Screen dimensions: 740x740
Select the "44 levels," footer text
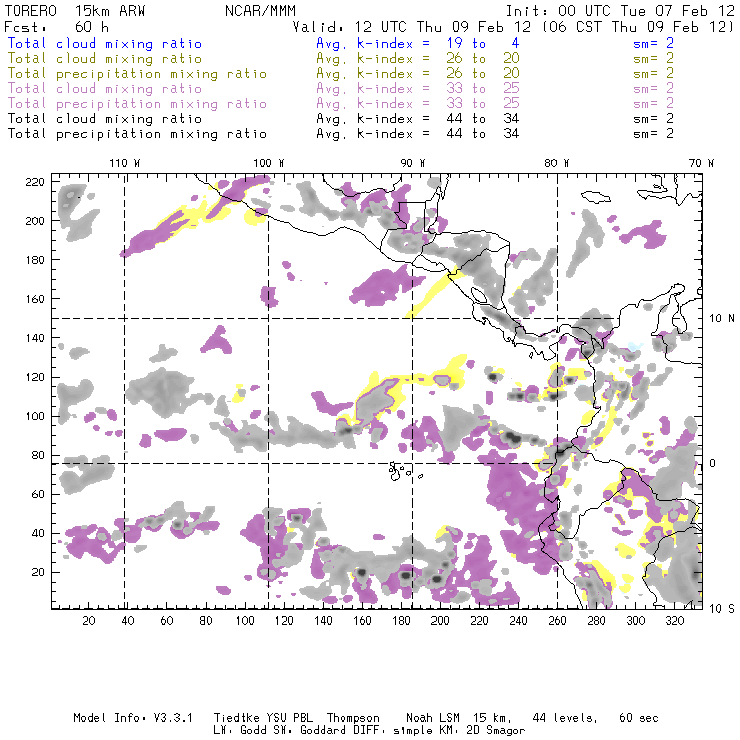click(565, 718)
